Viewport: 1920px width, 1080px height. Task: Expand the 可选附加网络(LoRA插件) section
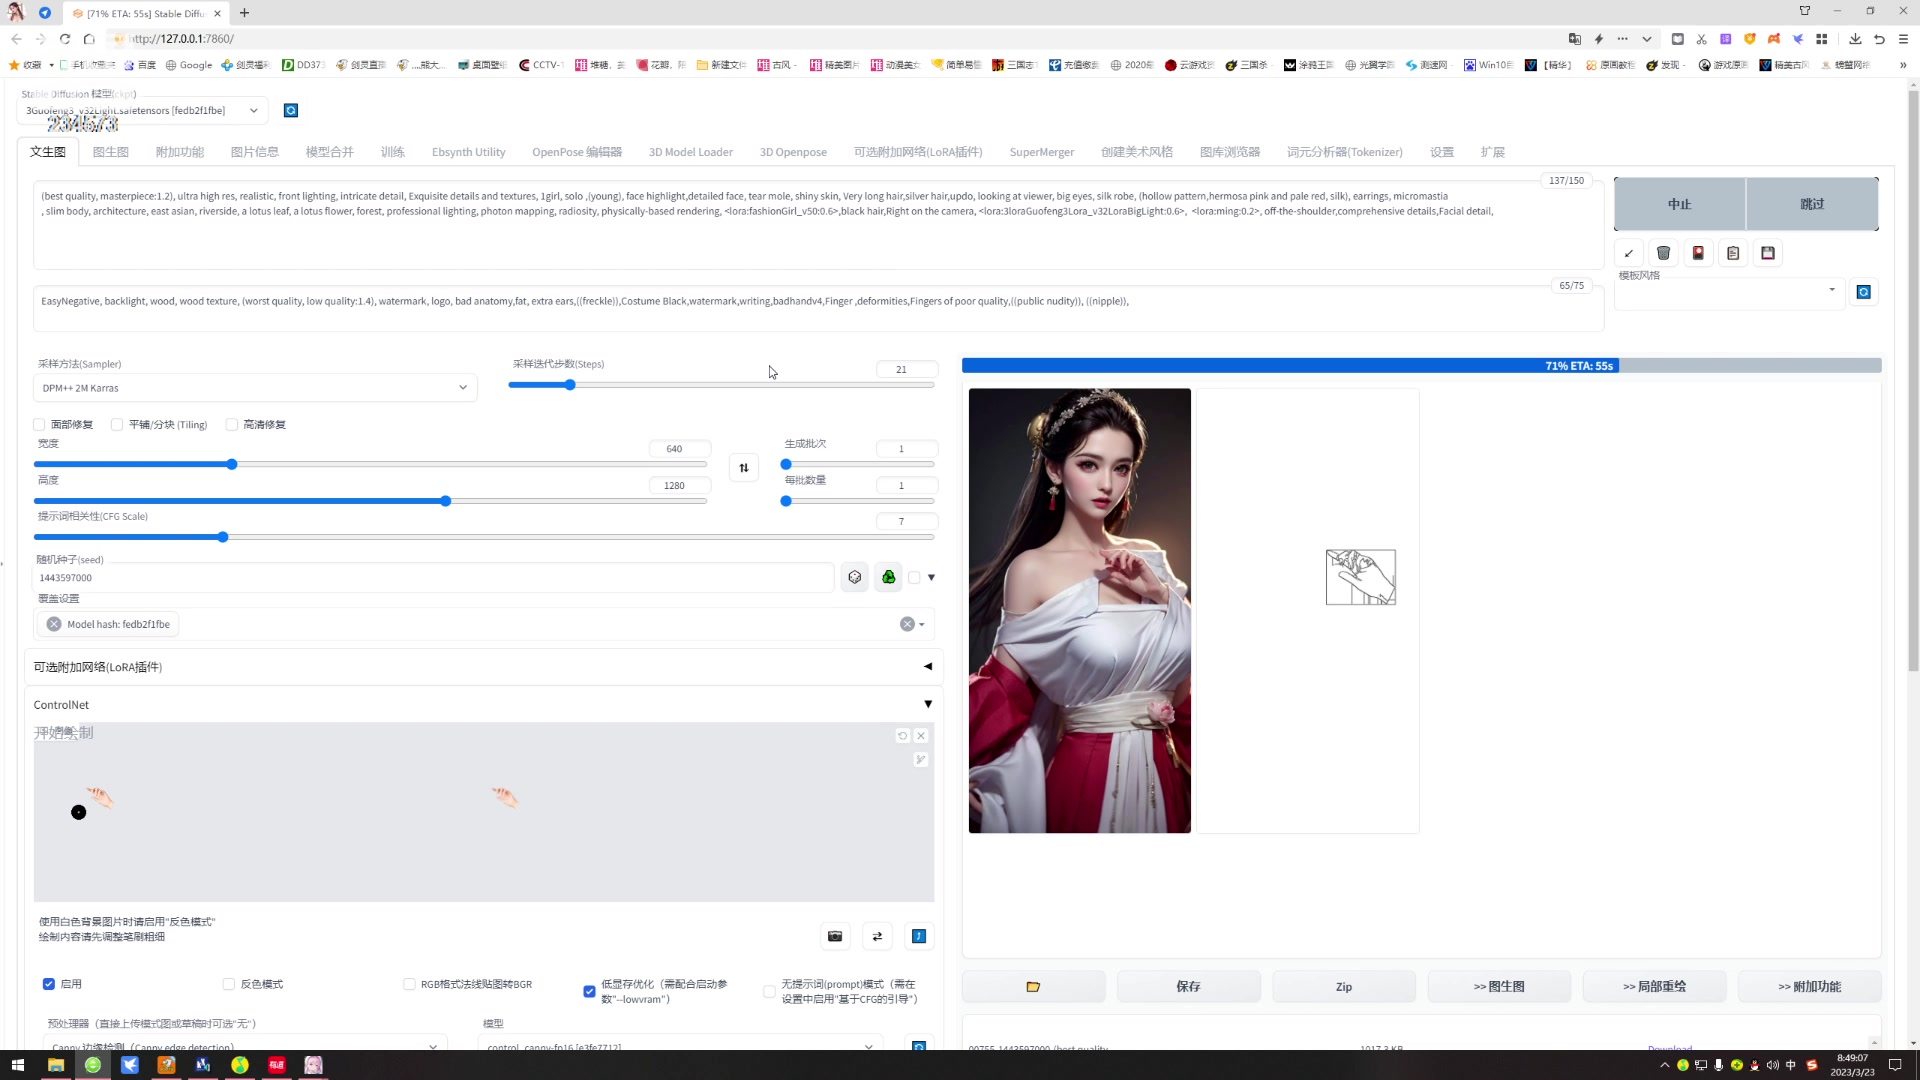pos(483,667)
